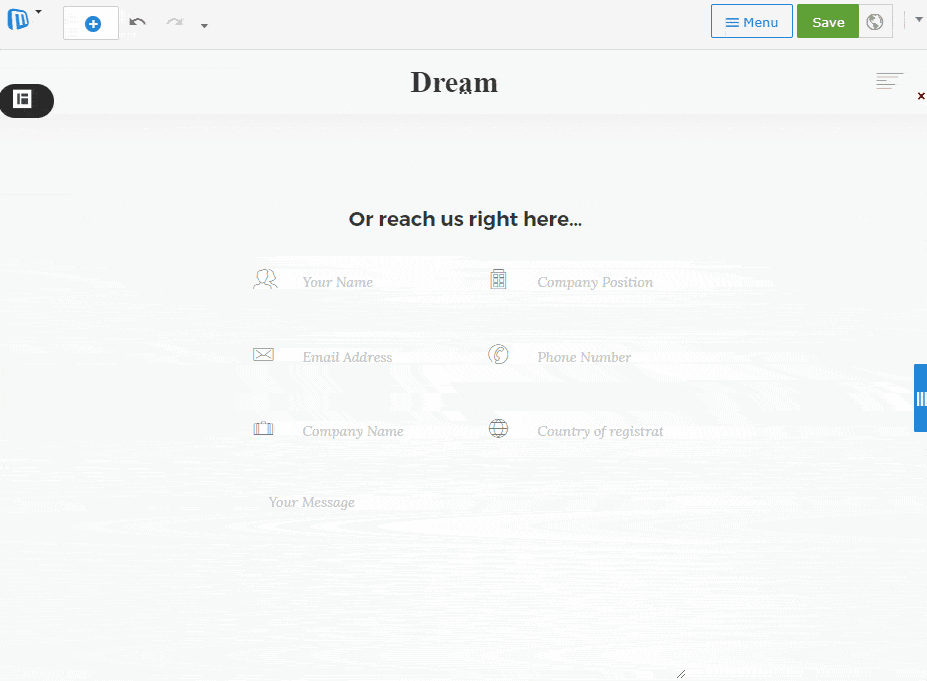Image resolution: width=927 pixels, height=681 pixels.
Task: Click the message box resize handle
Action: [681, 674]
